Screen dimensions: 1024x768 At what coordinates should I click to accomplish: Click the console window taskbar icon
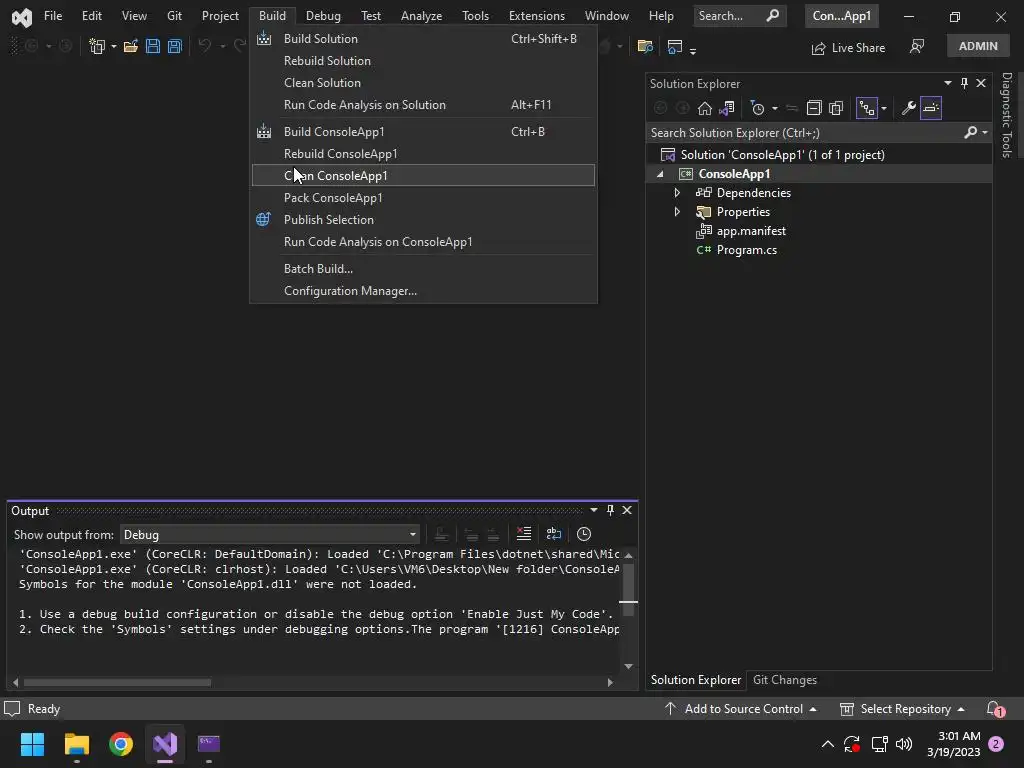pos(209,744)
